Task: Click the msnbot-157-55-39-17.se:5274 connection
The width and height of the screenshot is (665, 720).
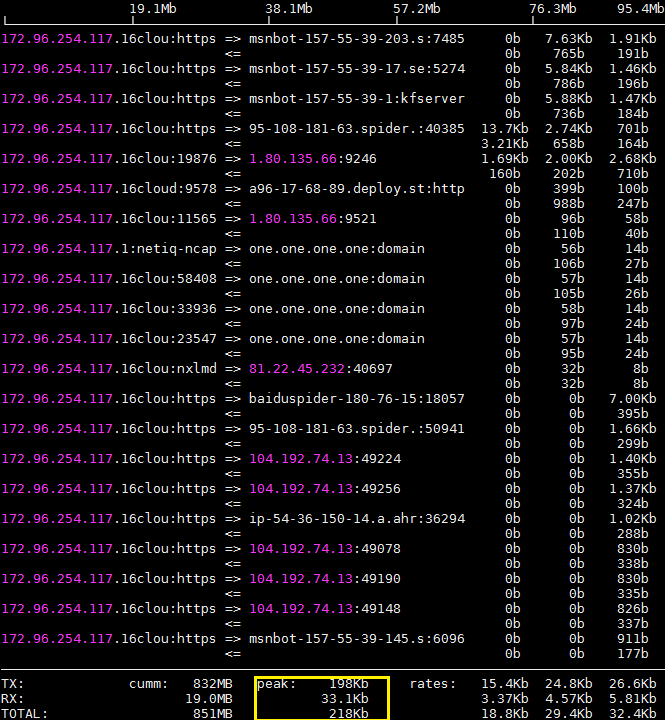Action: pos(356,69)
